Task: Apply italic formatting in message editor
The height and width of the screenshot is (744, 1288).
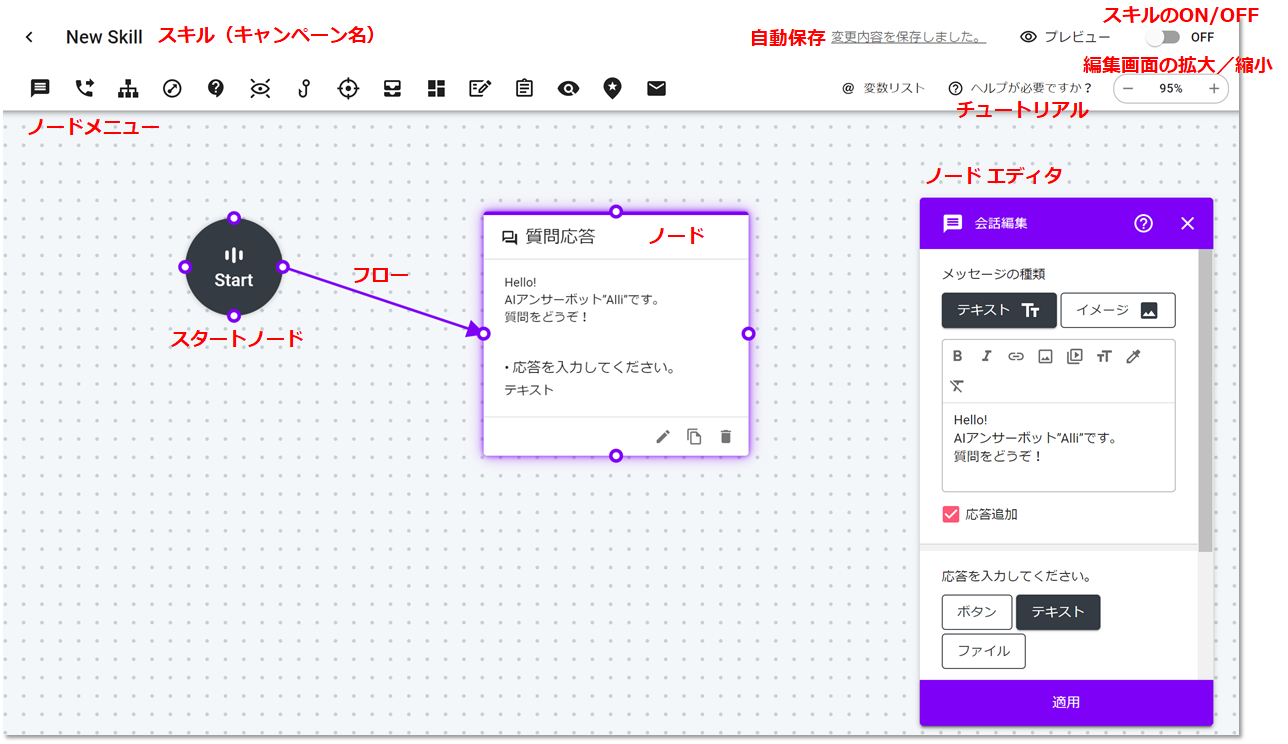Action: point(986,356)
